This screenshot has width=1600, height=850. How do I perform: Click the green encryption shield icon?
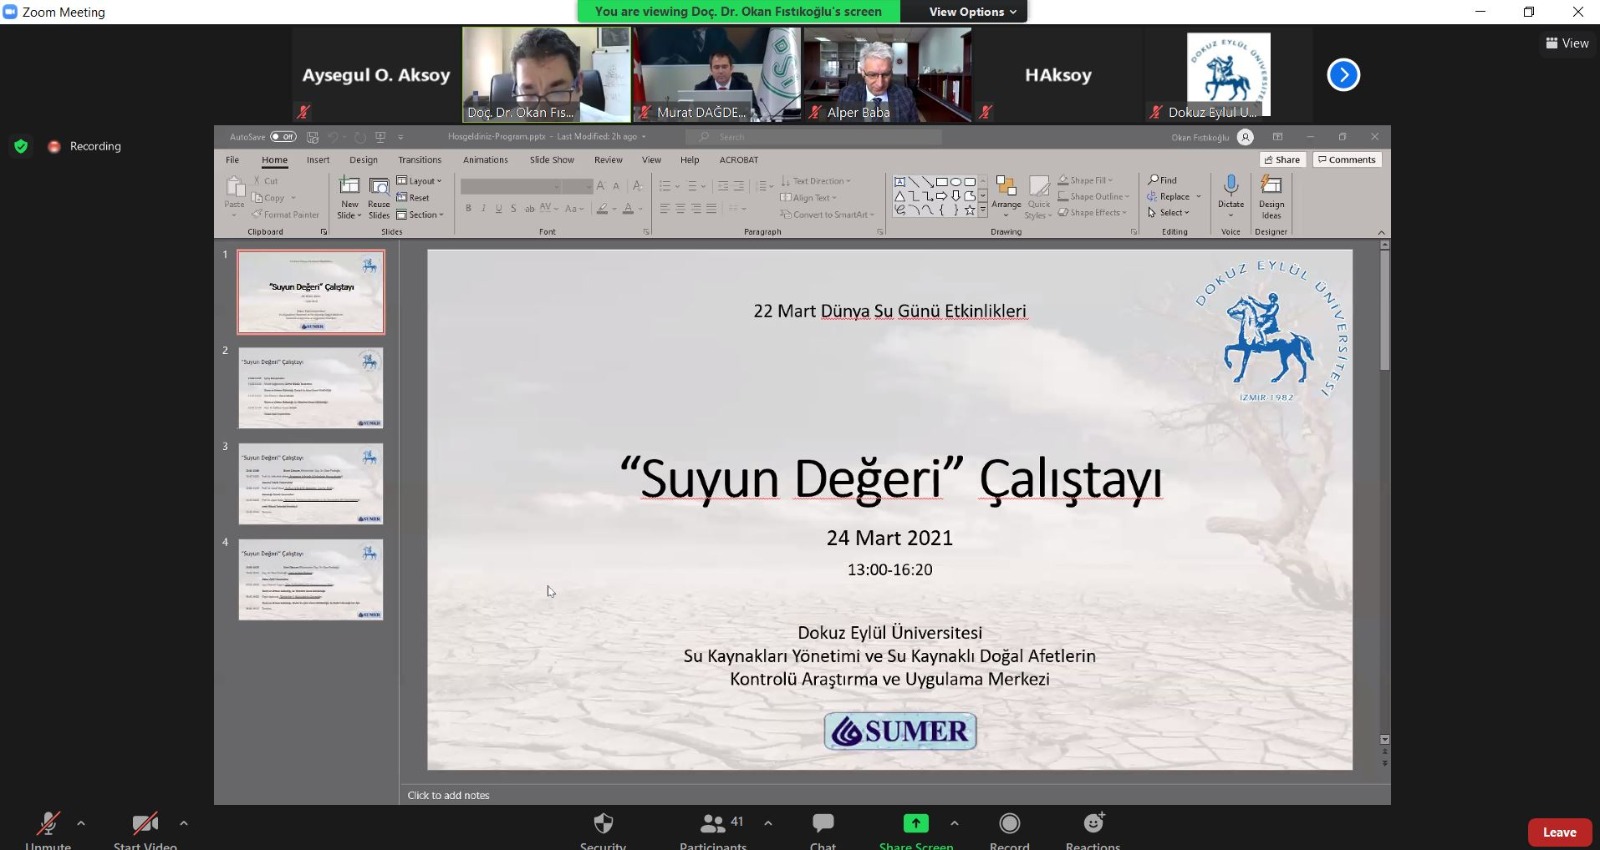20,146
